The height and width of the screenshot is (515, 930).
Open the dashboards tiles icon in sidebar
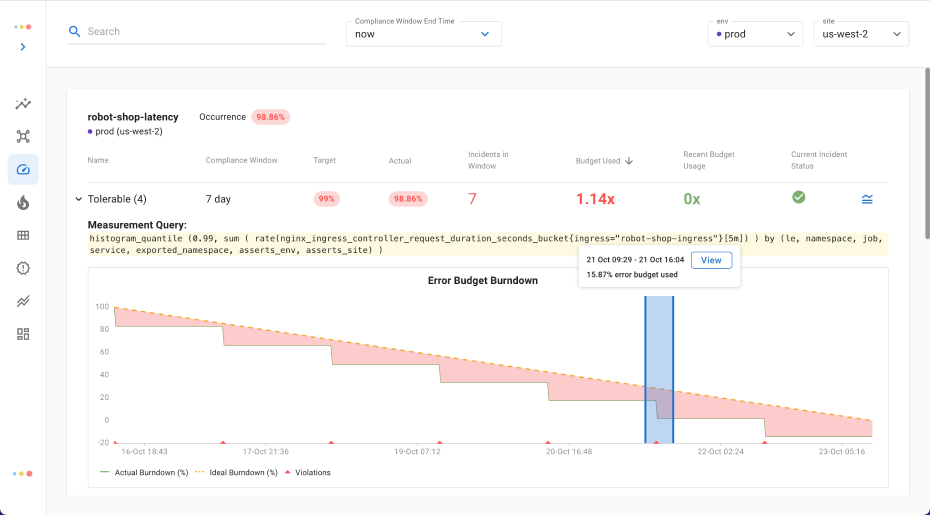click(23, 334)
